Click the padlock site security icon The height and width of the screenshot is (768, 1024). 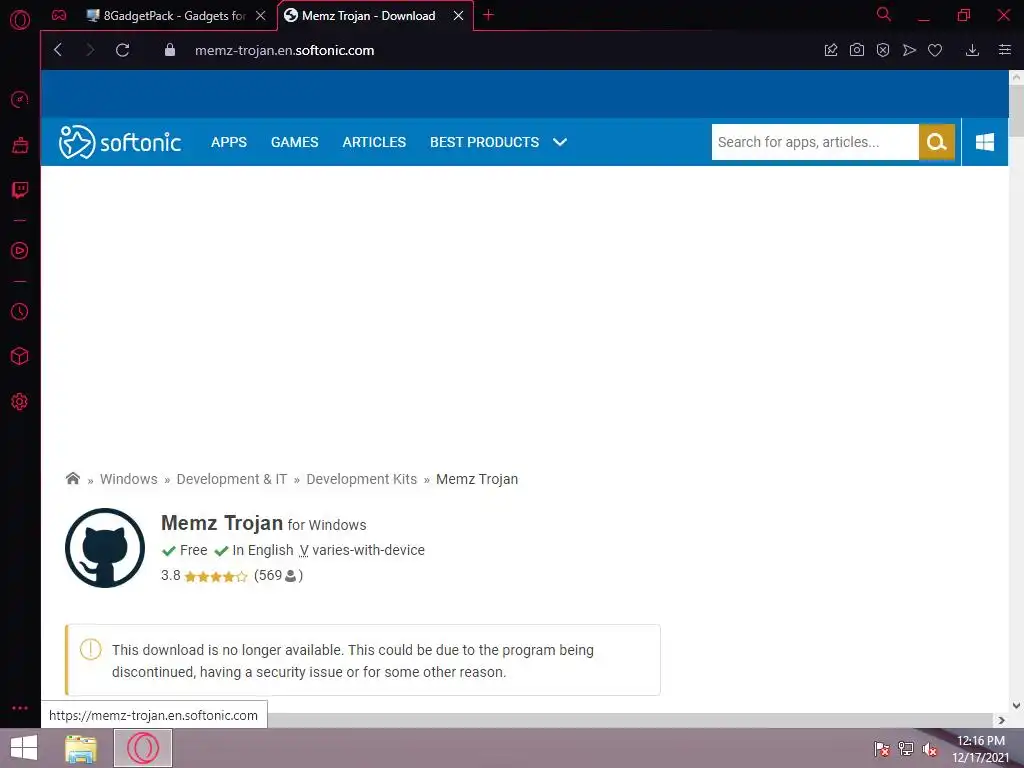click(x=170, y=50)
